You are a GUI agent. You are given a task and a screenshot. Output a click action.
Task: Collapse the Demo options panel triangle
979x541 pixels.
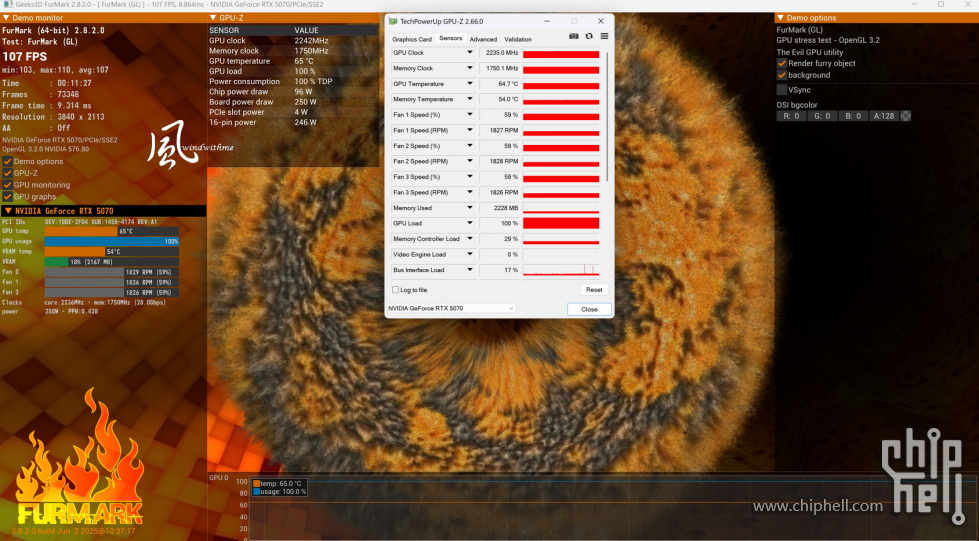tap(780, 17)
